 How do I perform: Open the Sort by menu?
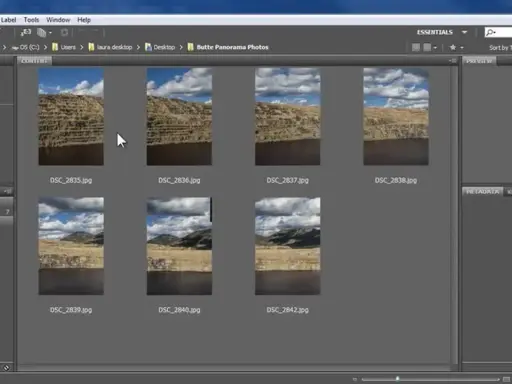[x=500, y=48]
